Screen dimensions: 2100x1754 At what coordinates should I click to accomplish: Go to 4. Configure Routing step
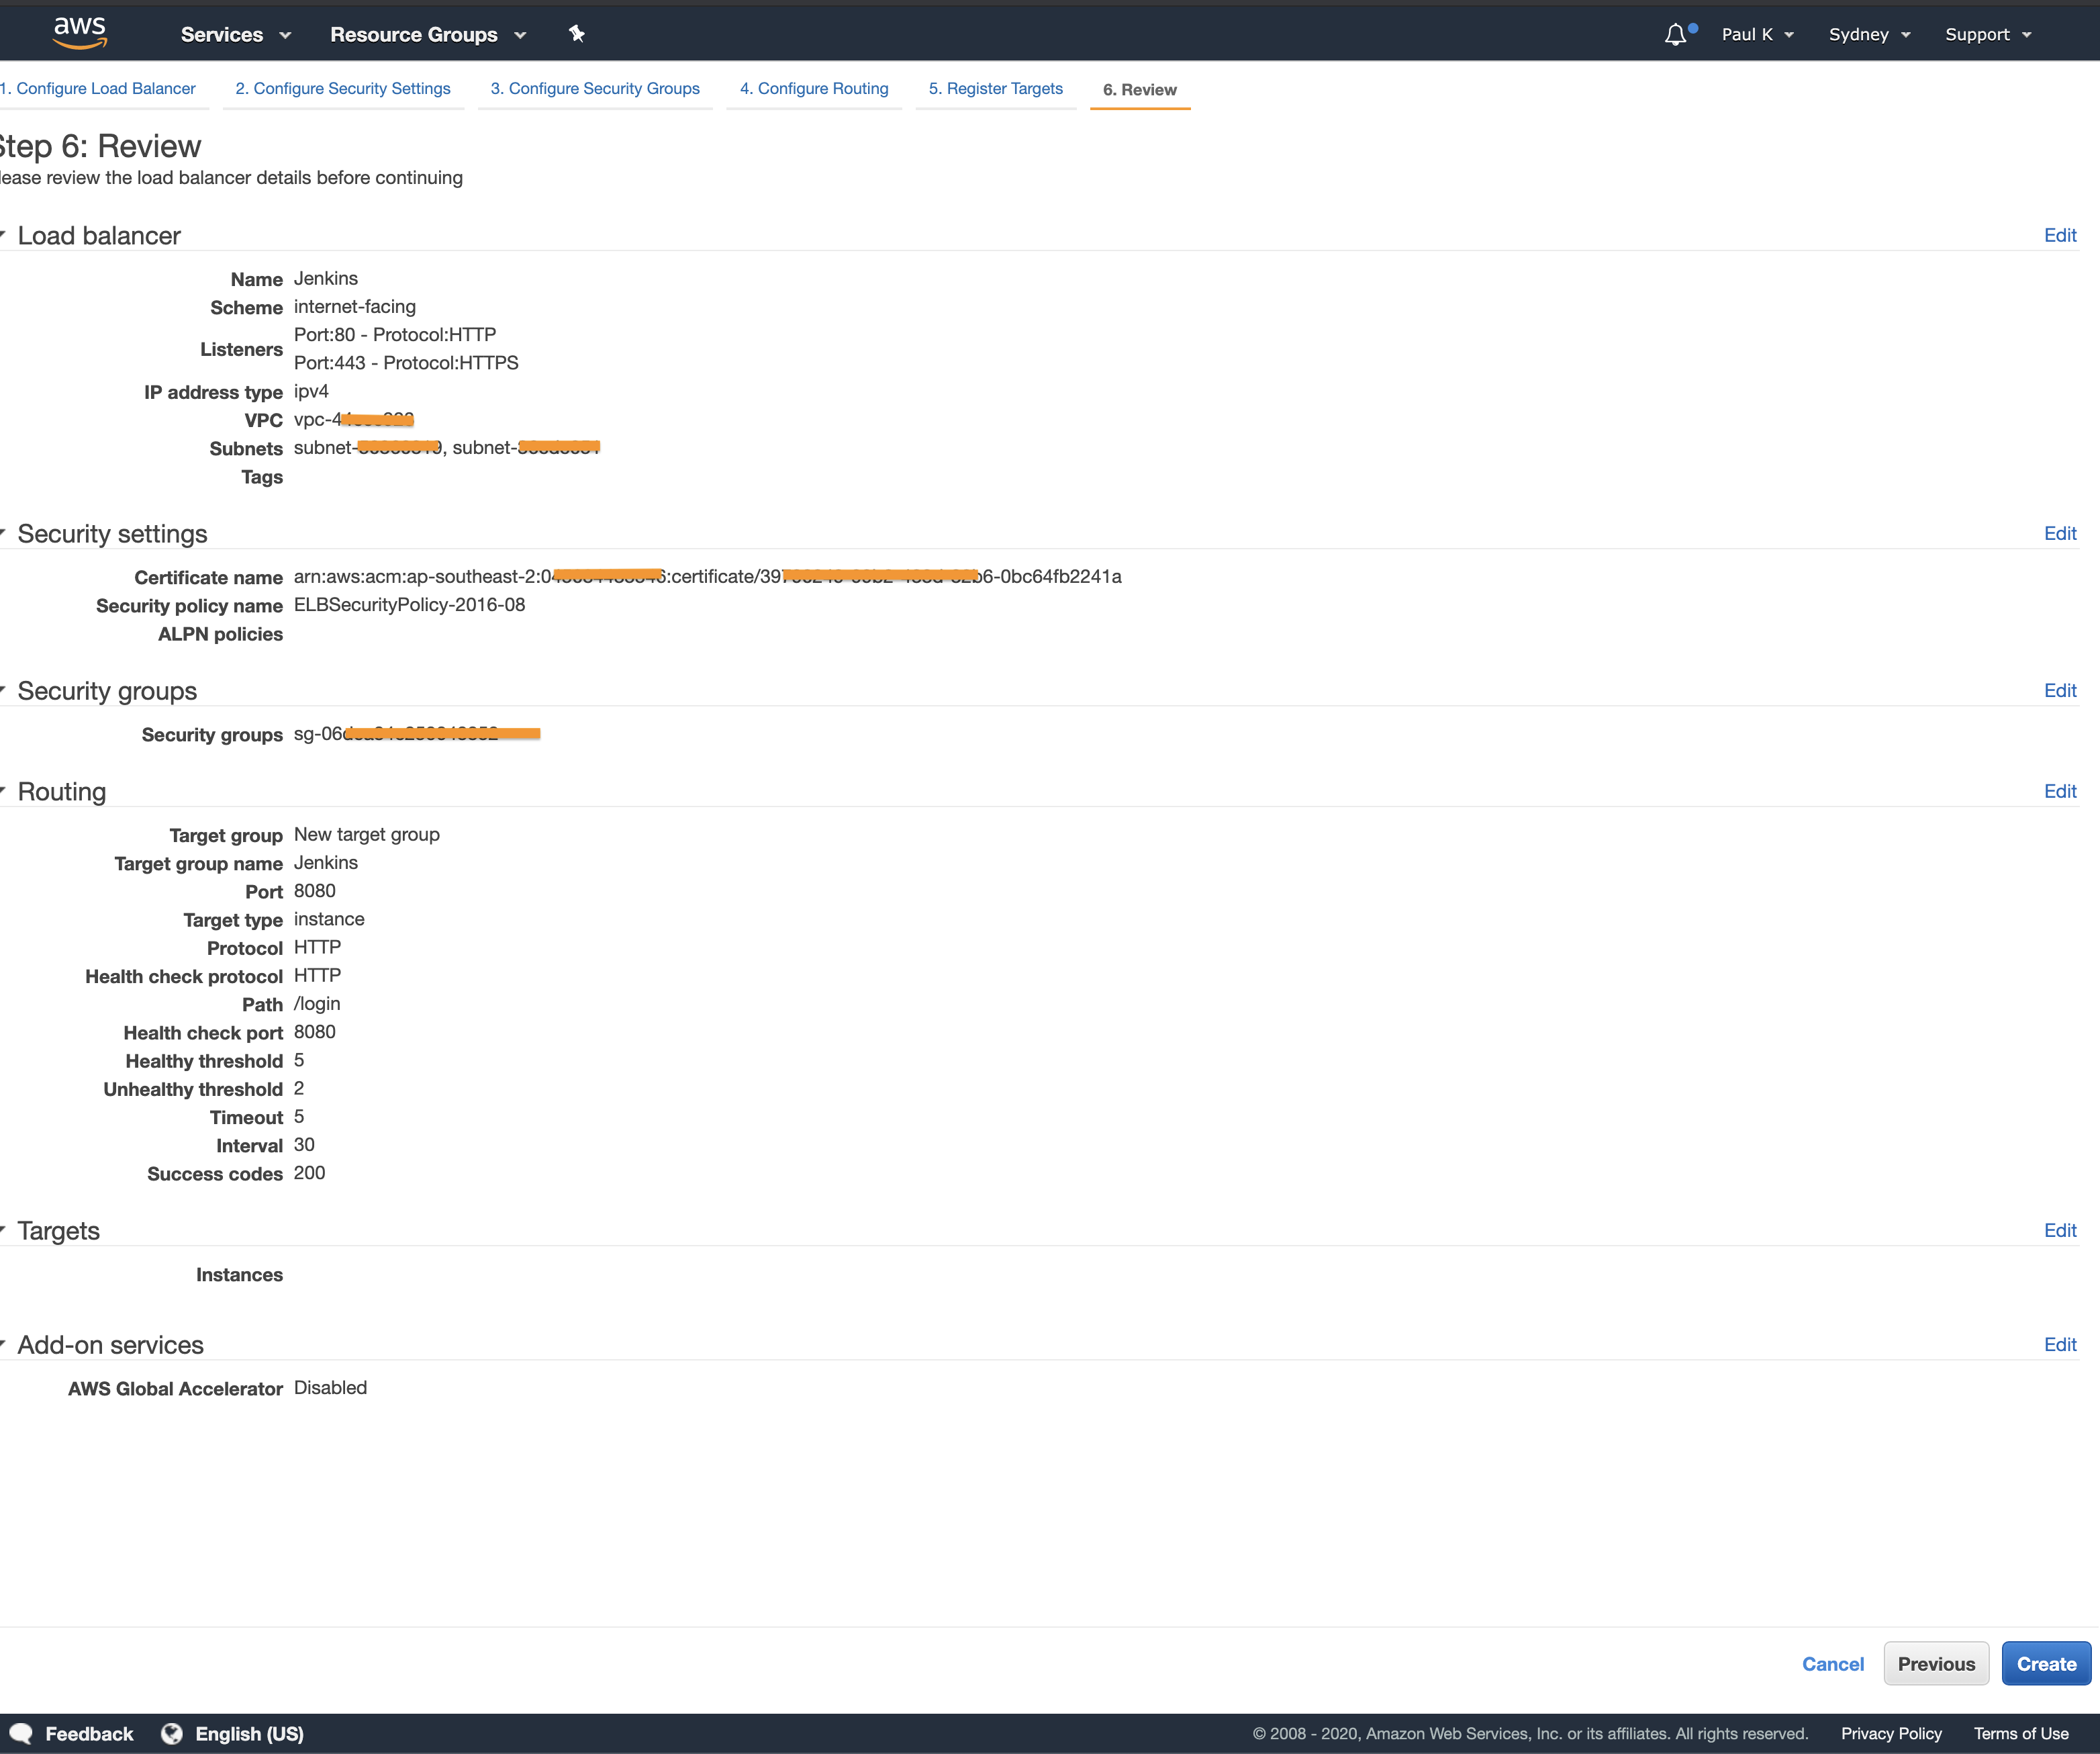(x=814, y=88)
